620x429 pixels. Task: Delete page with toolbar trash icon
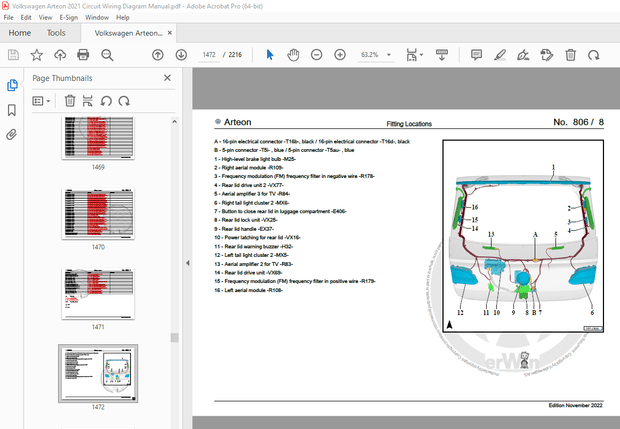point(570,55)
